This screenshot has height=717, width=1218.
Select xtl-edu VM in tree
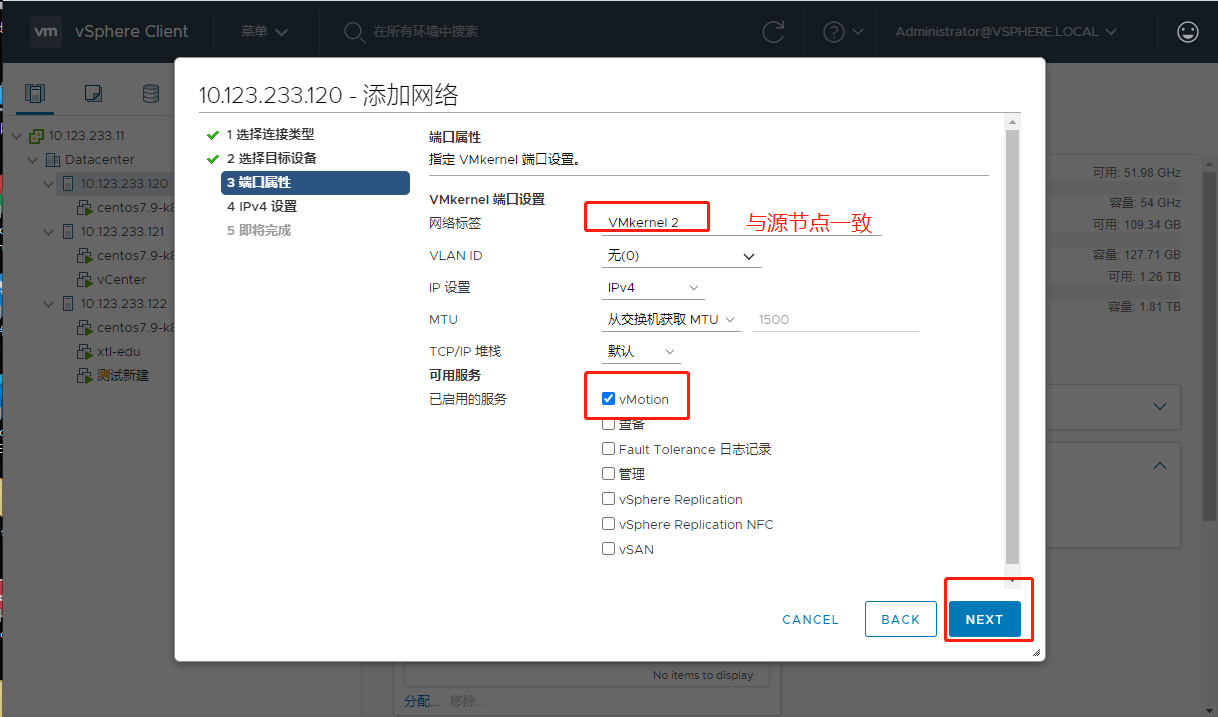point(118,352)
